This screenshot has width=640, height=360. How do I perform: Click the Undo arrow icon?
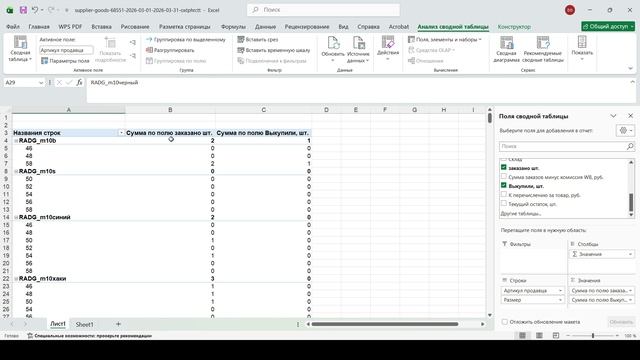pos(35,10)
